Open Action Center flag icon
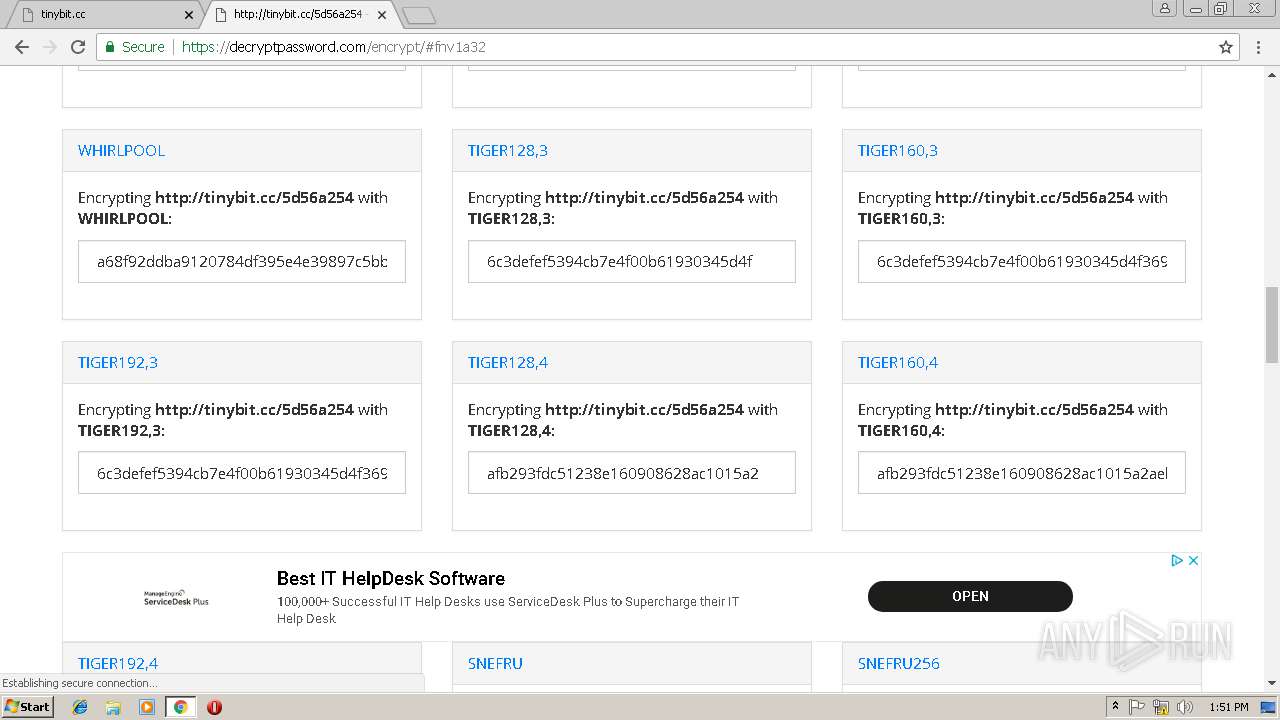 tap(1137, 707)
